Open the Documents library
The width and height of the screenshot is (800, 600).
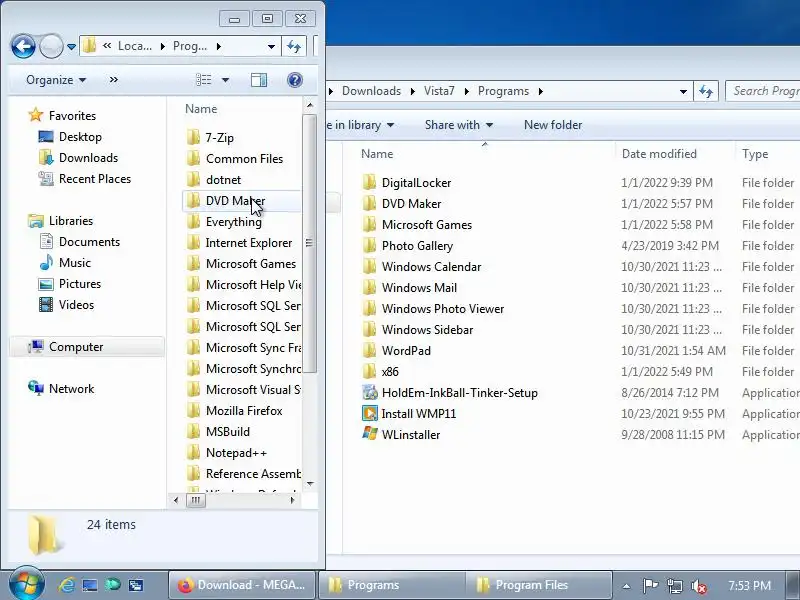(89, 242)
